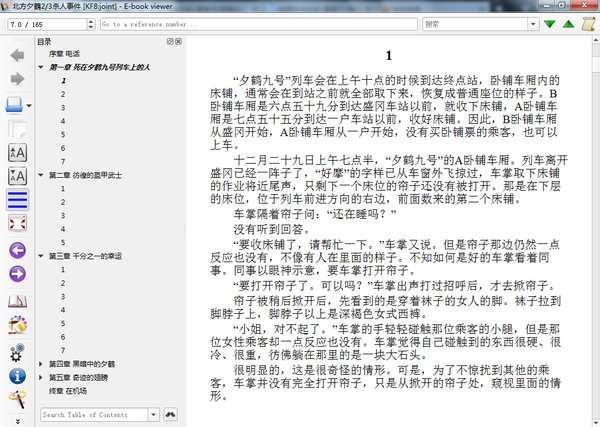The image size is (600, 427).
Task: Find previous match green up arrow
Action: [x=569, y=24]
